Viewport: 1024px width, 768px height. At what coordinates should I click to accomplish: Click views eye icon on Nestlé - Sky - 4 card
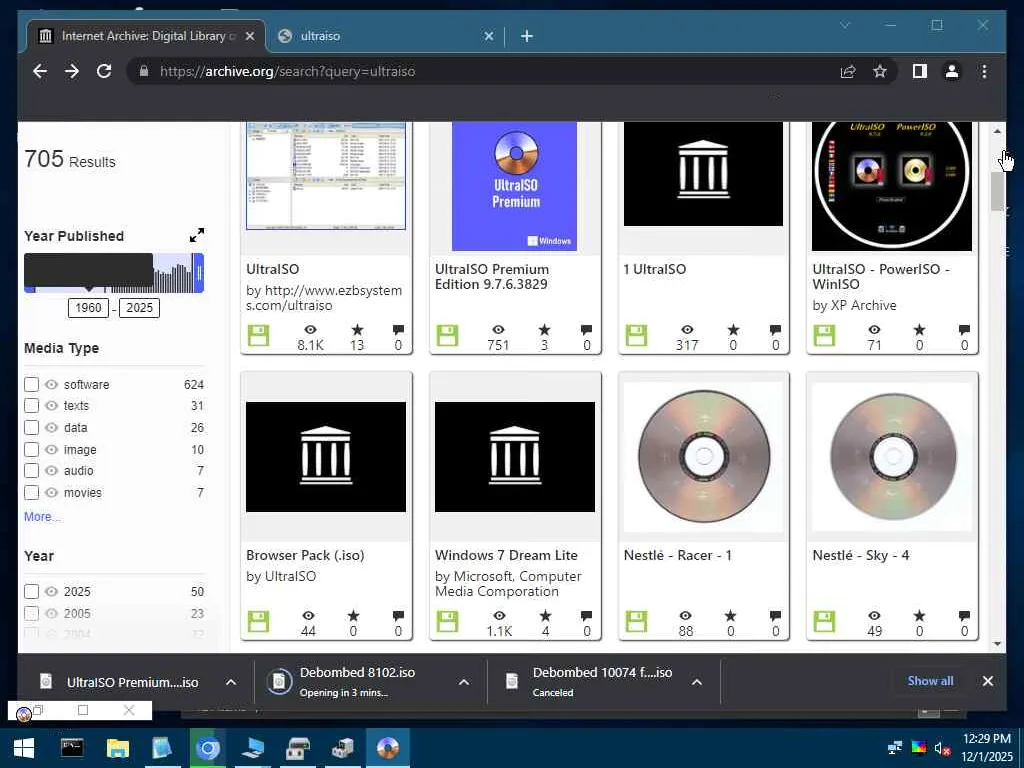pyautogui.click(x=874, y=616)
